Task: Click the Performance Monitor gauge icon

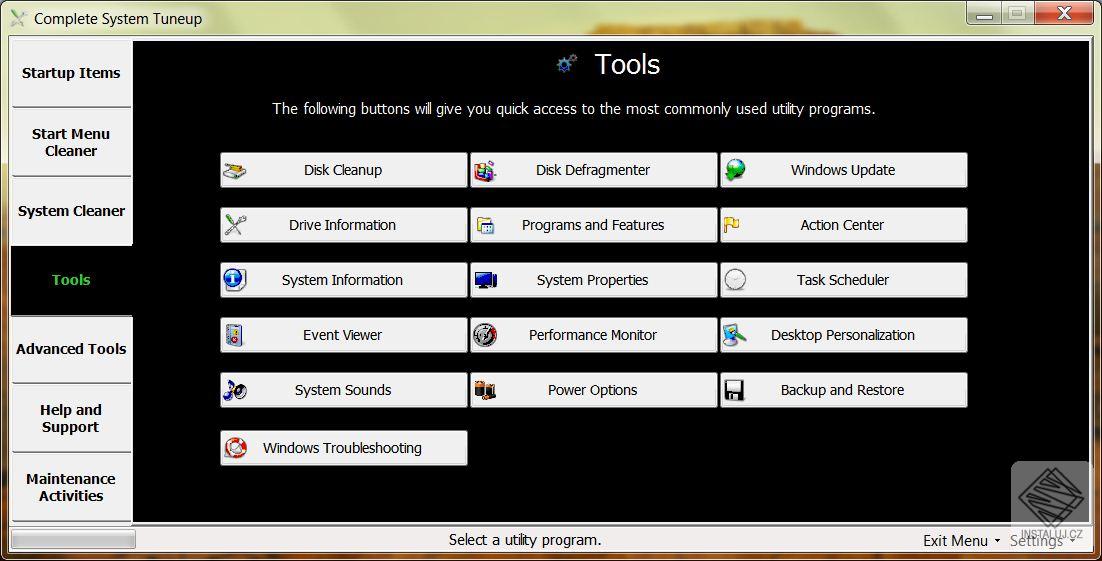Action: tap(485, 335)
